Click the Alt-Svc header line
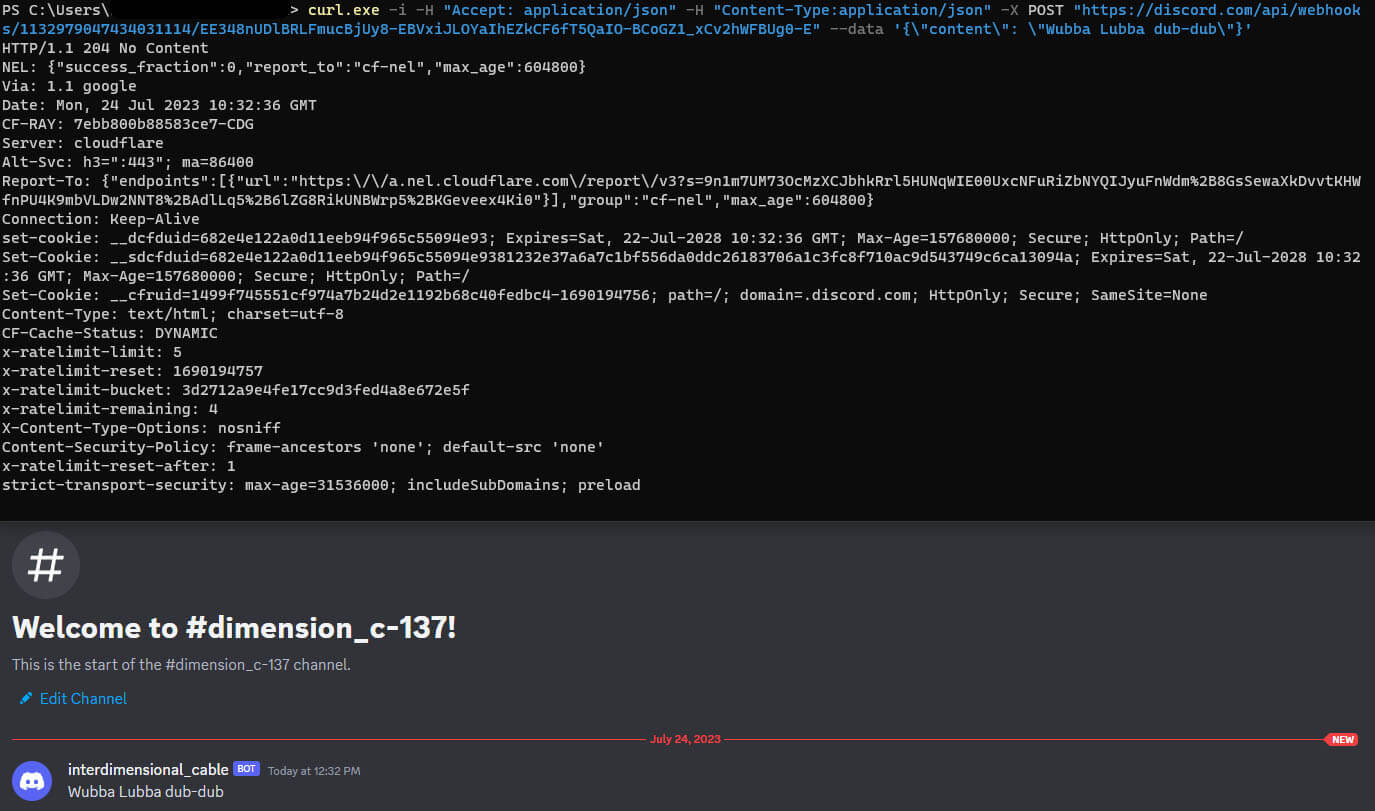 [128, 162]
